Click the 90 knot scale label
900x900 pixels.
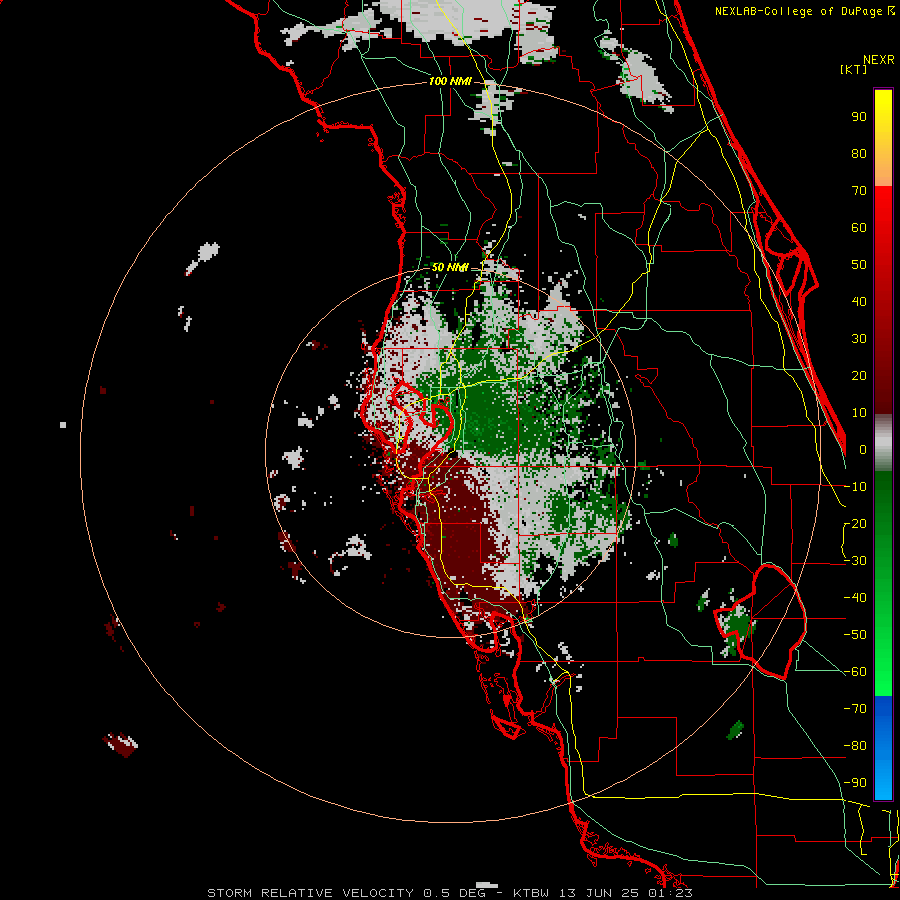coord(859,117)
